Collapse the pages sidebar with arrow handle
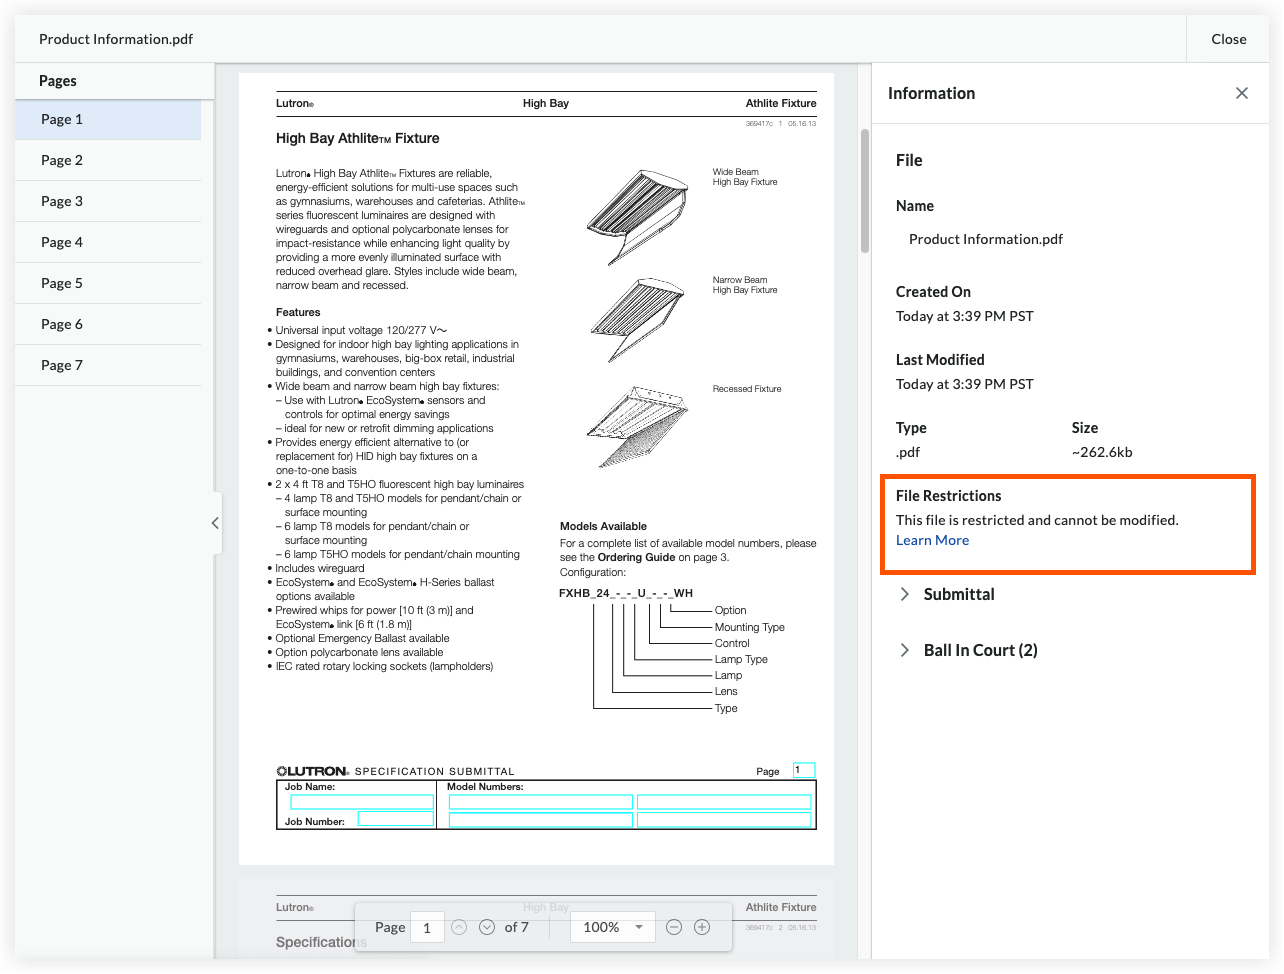 (215, 522)
